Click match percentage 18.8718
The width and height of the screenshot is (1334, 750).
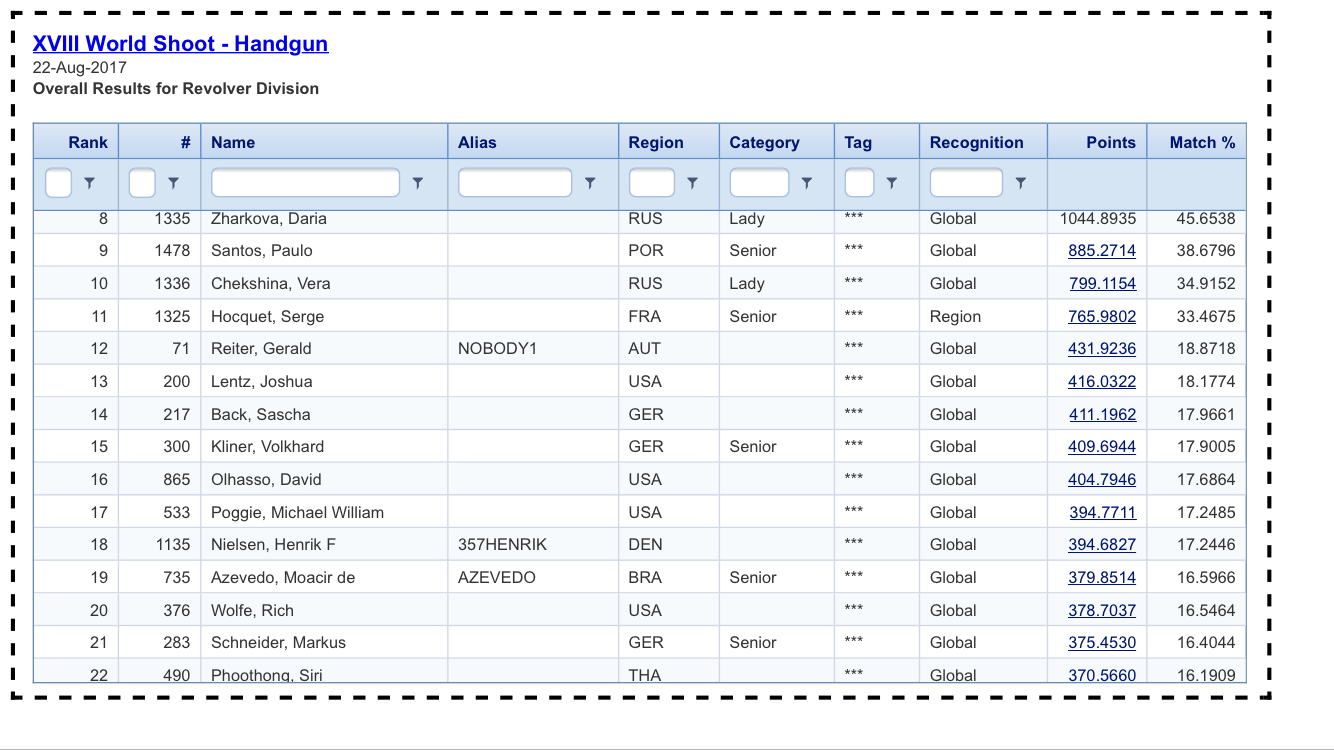[1206, 349]
